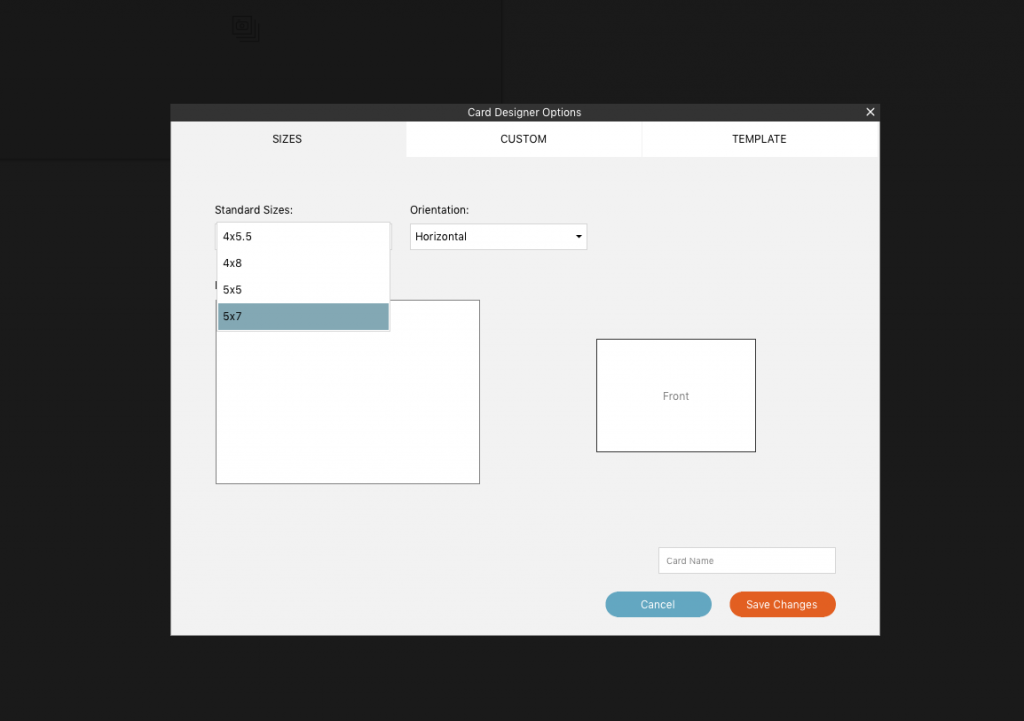Click the Save Changes button

tap(782, 604)
